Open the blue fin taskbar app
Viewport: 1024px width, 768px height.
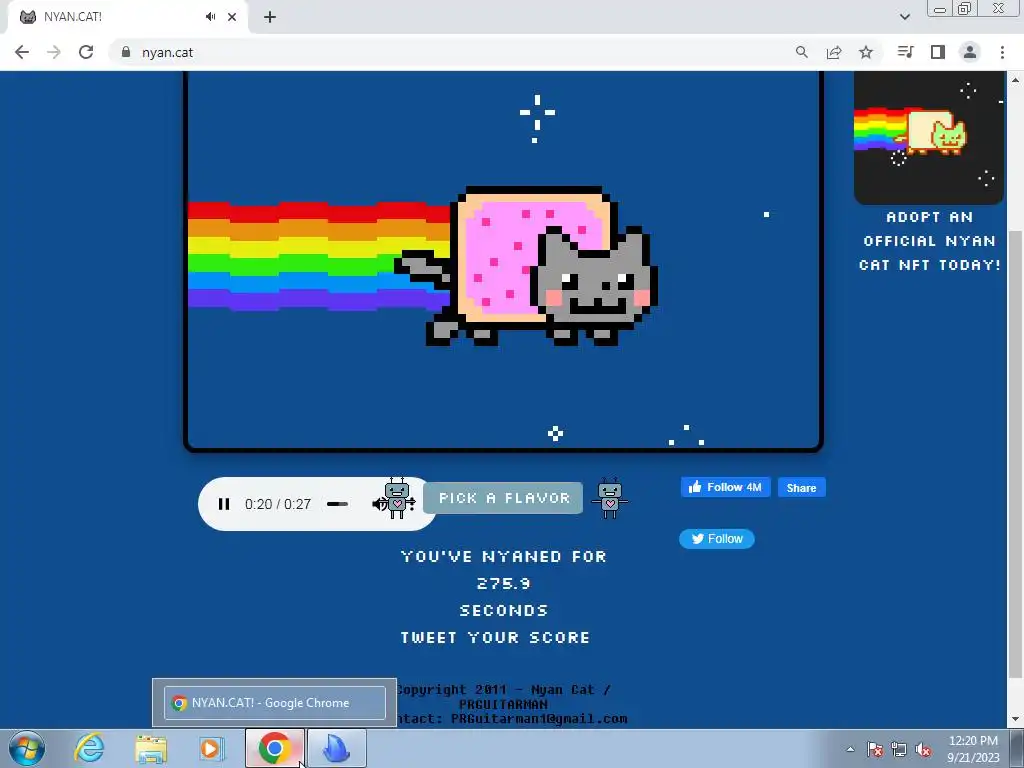(x=336, y=748)
